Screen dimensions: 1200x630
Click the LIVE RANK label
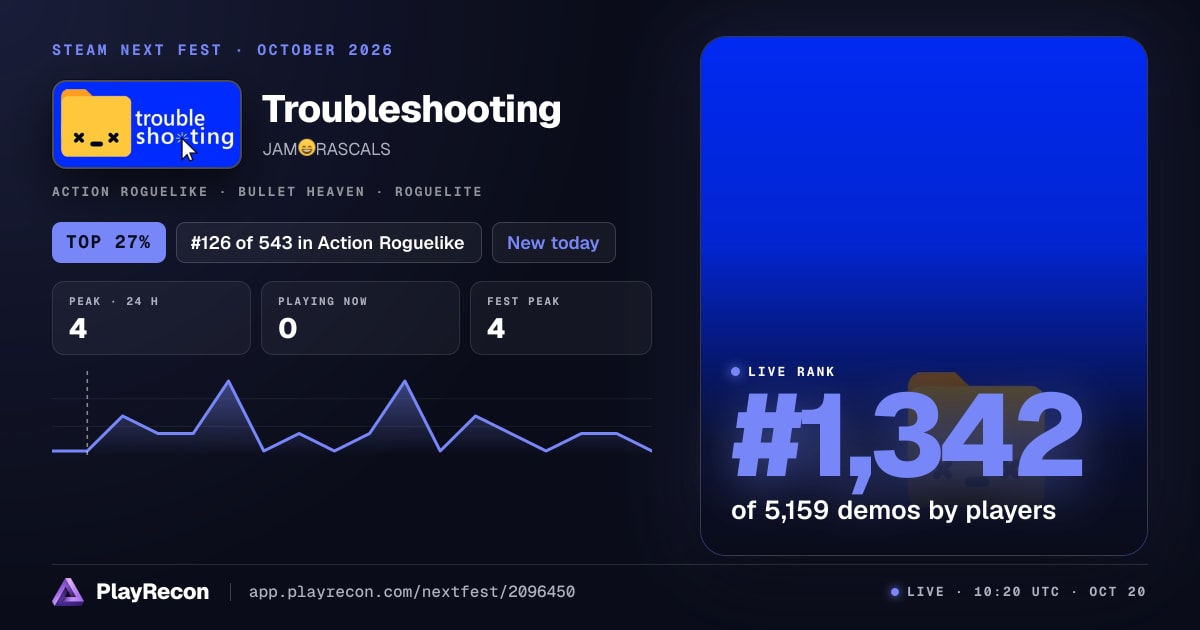(791, 371)
